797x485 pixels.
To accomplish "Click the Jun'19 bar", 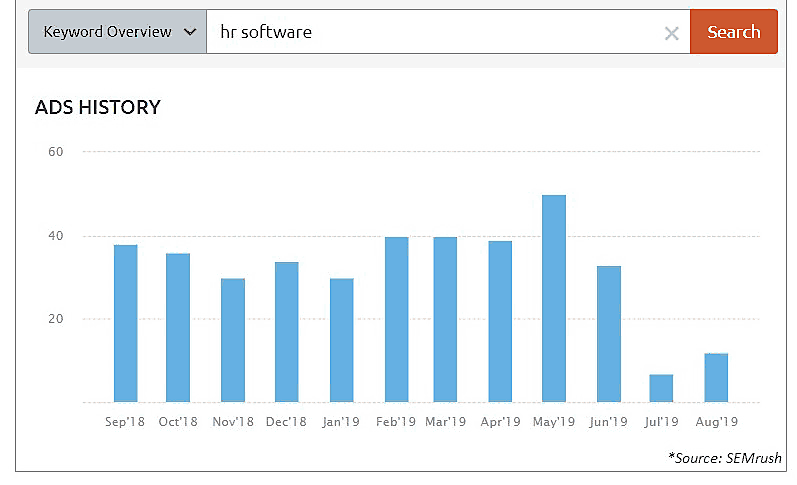I will pos(608,334).
